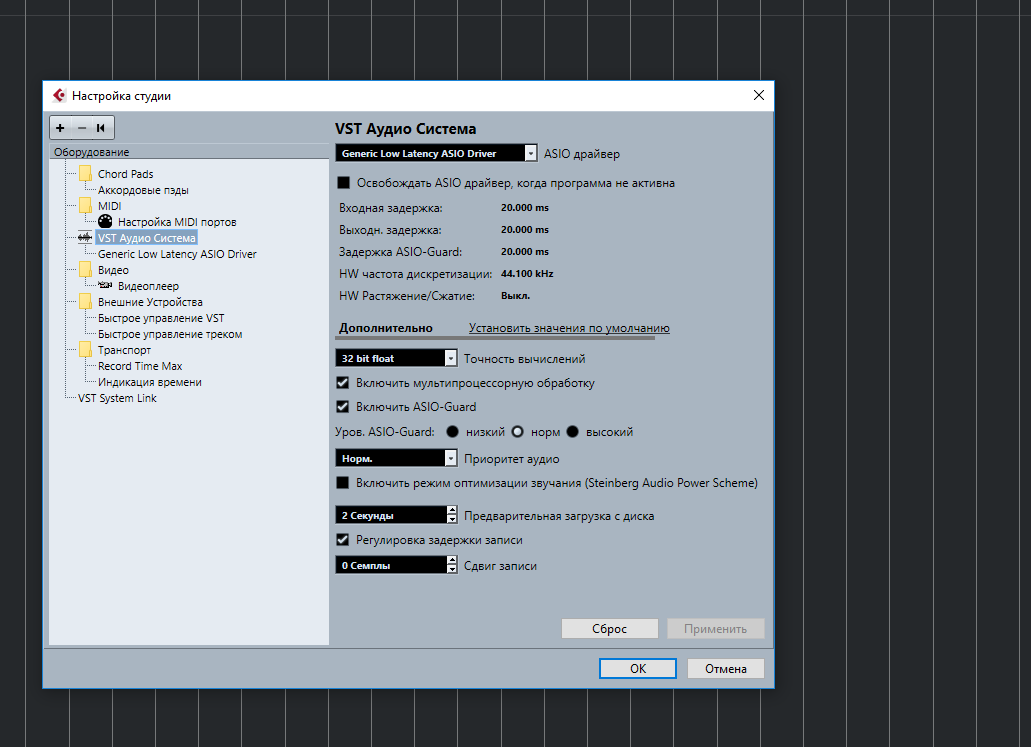Disable the Включить ASIO-Guard checkbox

(343, 406)
